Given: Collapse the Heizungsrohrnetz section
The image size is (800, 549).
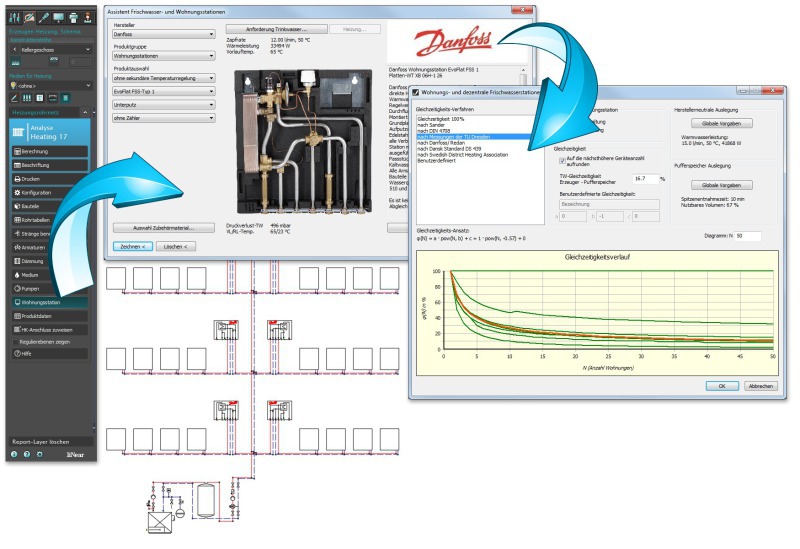Looking at the screenshot, I should point(85,112).
